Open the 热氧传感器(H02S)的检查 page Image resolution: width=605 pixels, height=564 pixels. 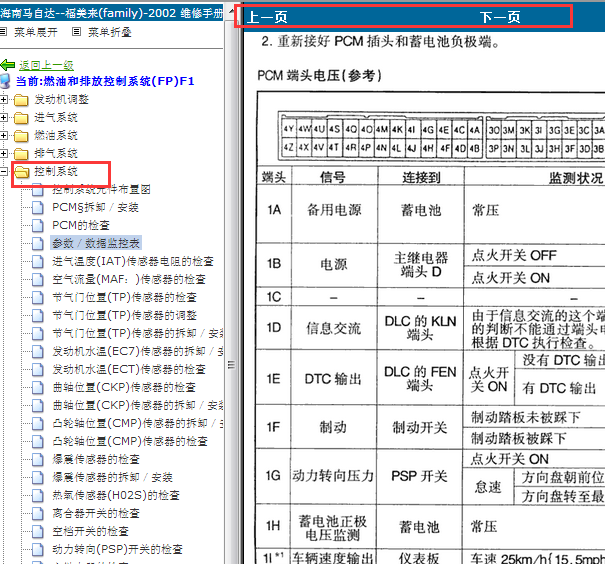click(116, 495)
